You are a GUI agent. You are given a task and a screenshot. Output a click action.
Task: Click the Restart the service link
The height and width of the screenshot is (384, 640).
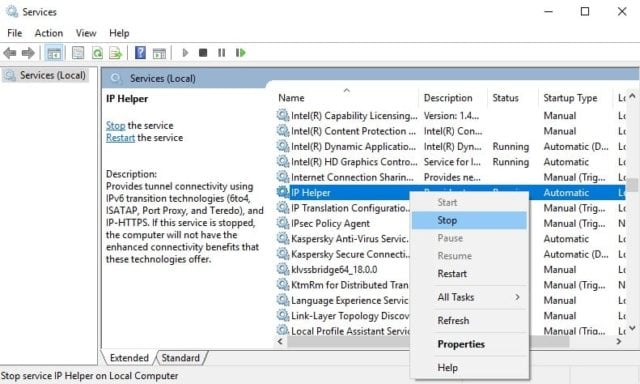click(120, 138)
